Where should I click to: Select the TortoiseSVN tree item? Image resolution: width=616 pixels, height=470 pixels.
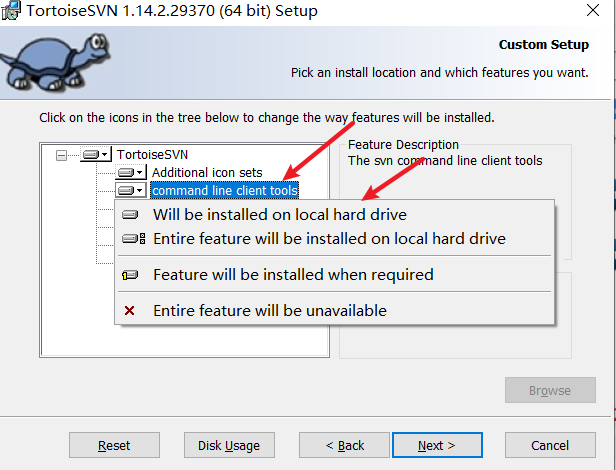[x=152, y=154]
